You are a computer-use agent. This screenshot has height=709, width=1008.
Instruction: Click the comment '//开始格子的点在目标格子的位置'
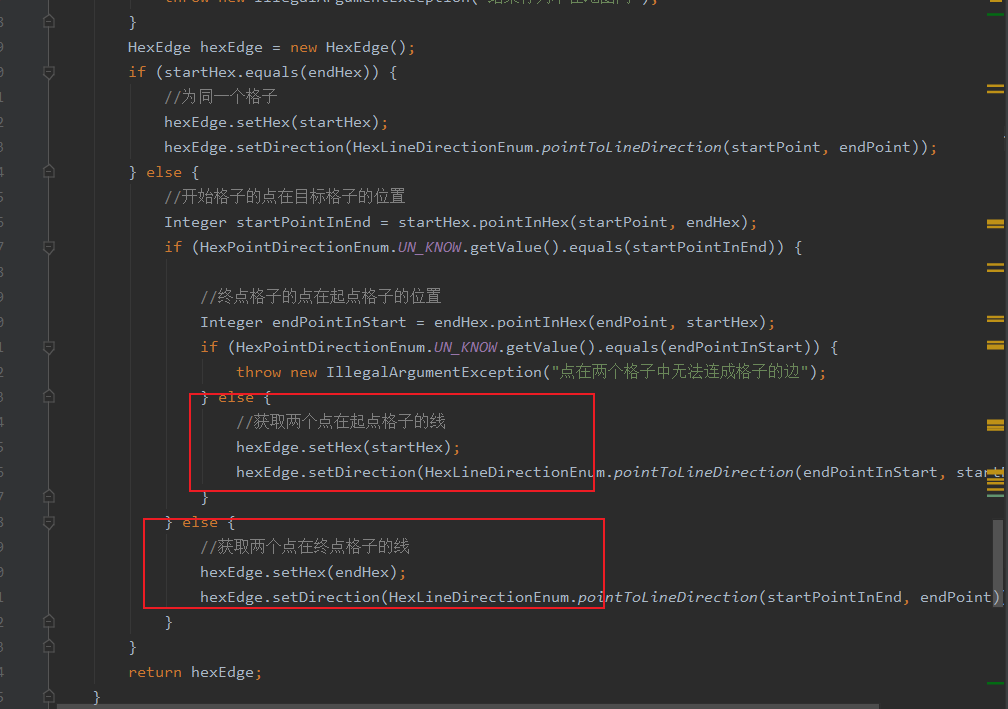click(x=285, y=197)
